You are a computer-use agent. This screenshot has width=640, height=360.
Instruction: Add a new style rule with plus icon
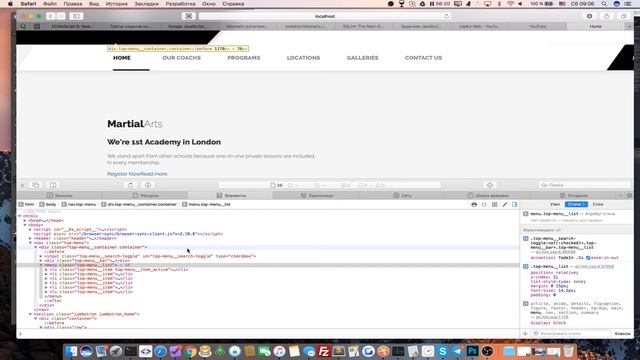[525, 334]
